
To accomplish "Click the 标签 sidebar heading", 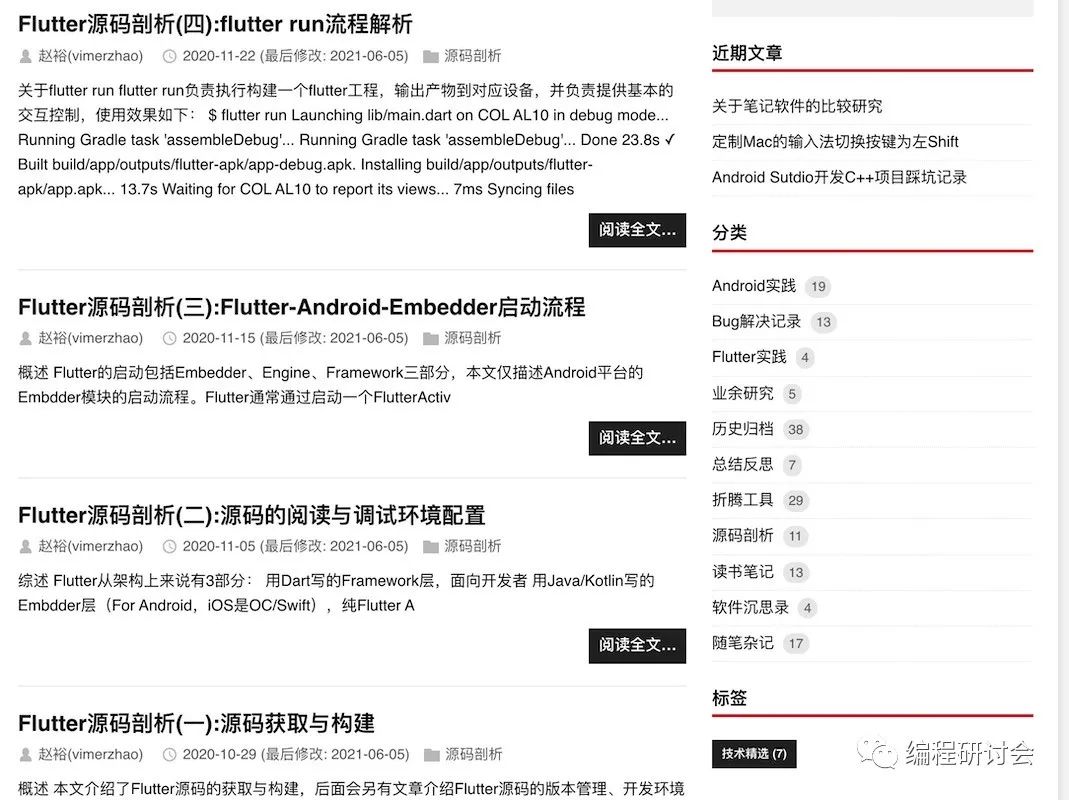I will click(729, 698).
